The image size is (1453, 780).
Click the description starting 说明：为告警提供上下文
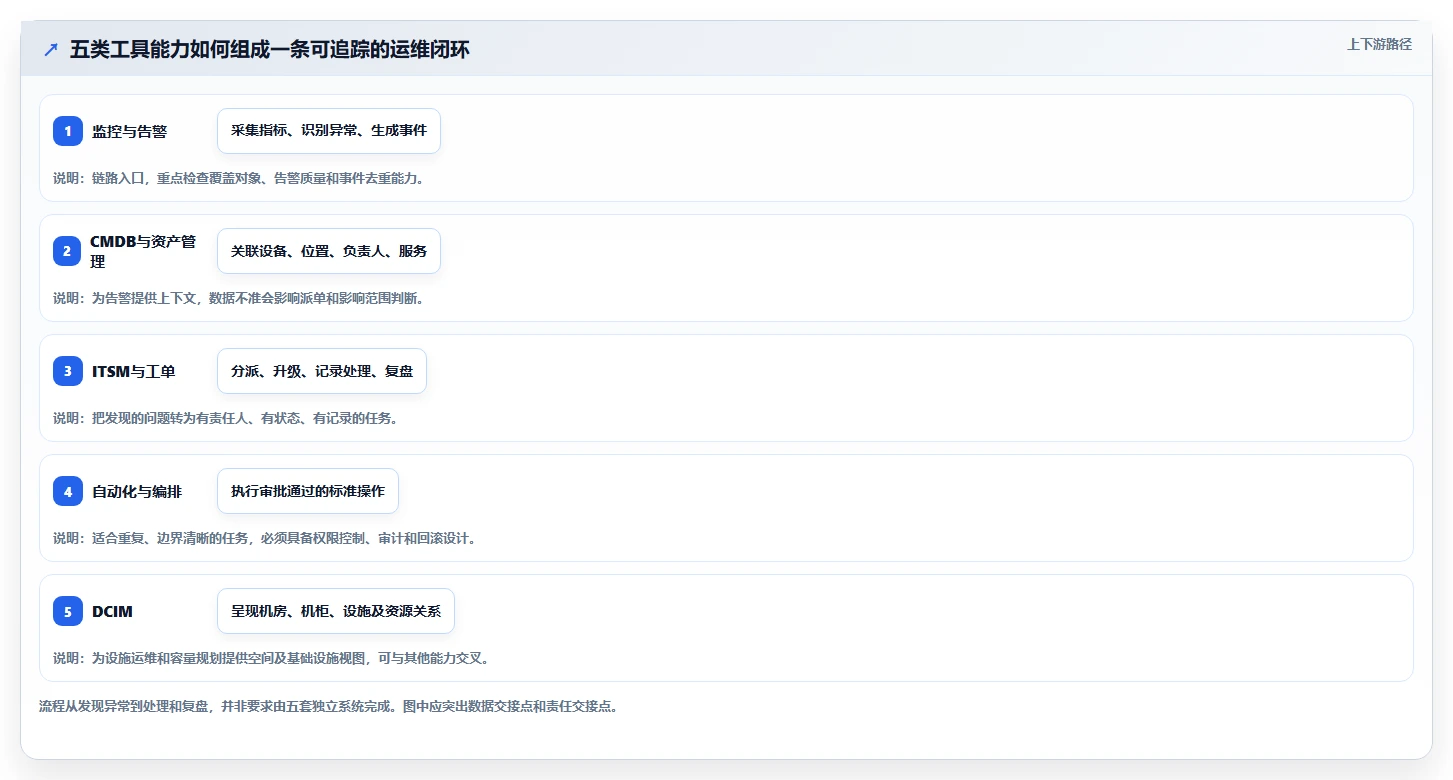coord(239,298)
